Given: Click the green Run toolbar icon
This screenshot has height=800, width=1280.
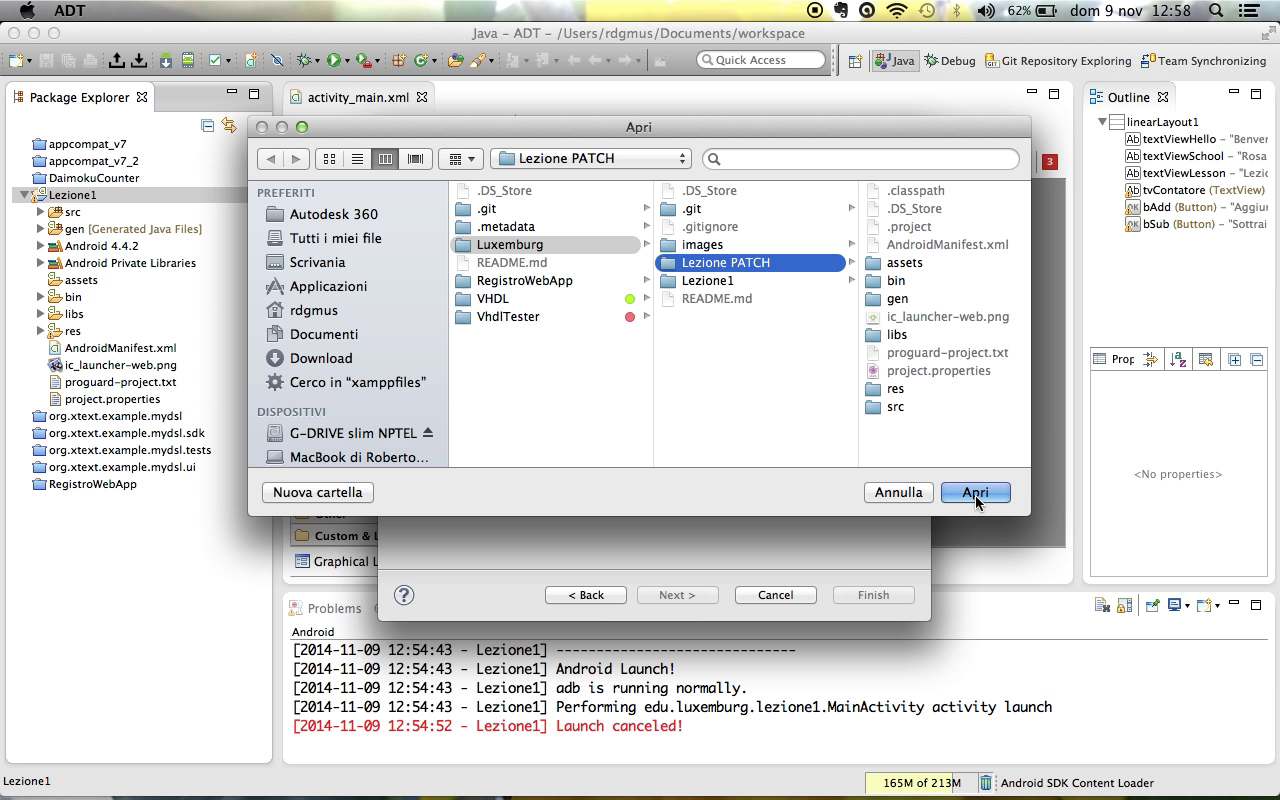Looking at the screenshot, I should pyautogui.click(x=334, y=60).
